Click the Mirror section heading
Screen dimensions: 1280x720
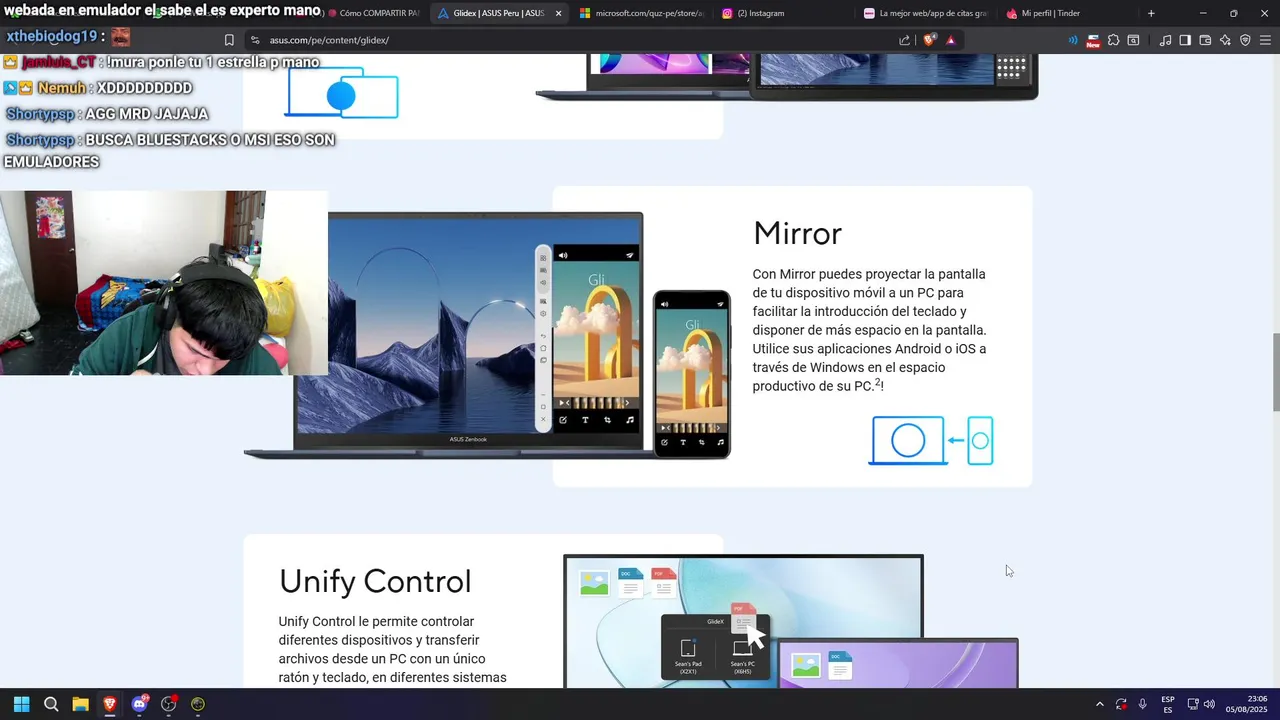[797, 233]
